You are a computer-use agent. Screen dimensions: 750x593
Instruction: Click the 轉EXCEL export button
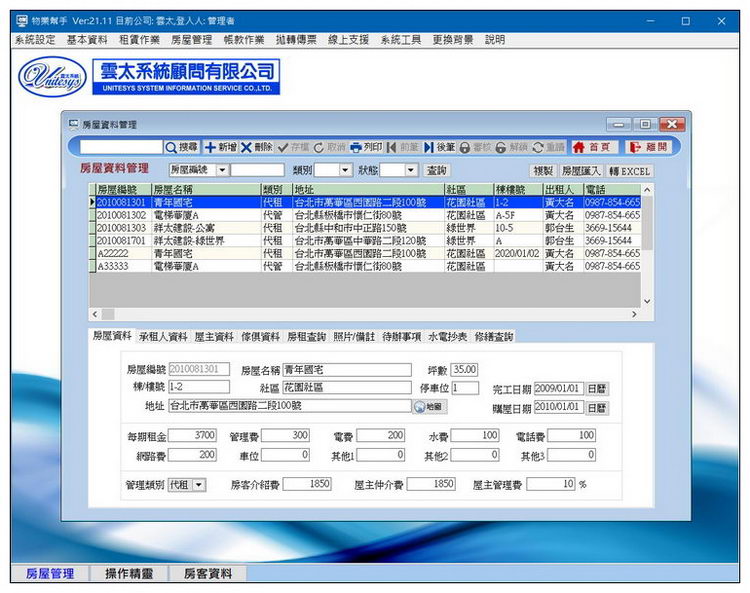coord(629,171)
